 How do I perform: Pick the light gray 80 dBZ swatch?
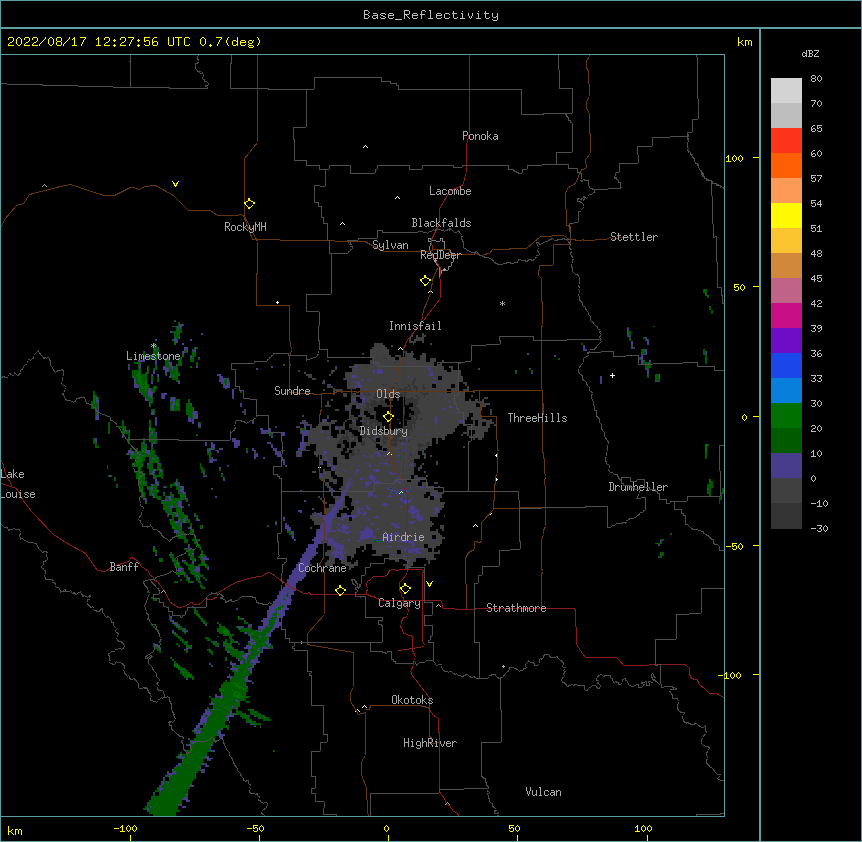coord(786,91)
